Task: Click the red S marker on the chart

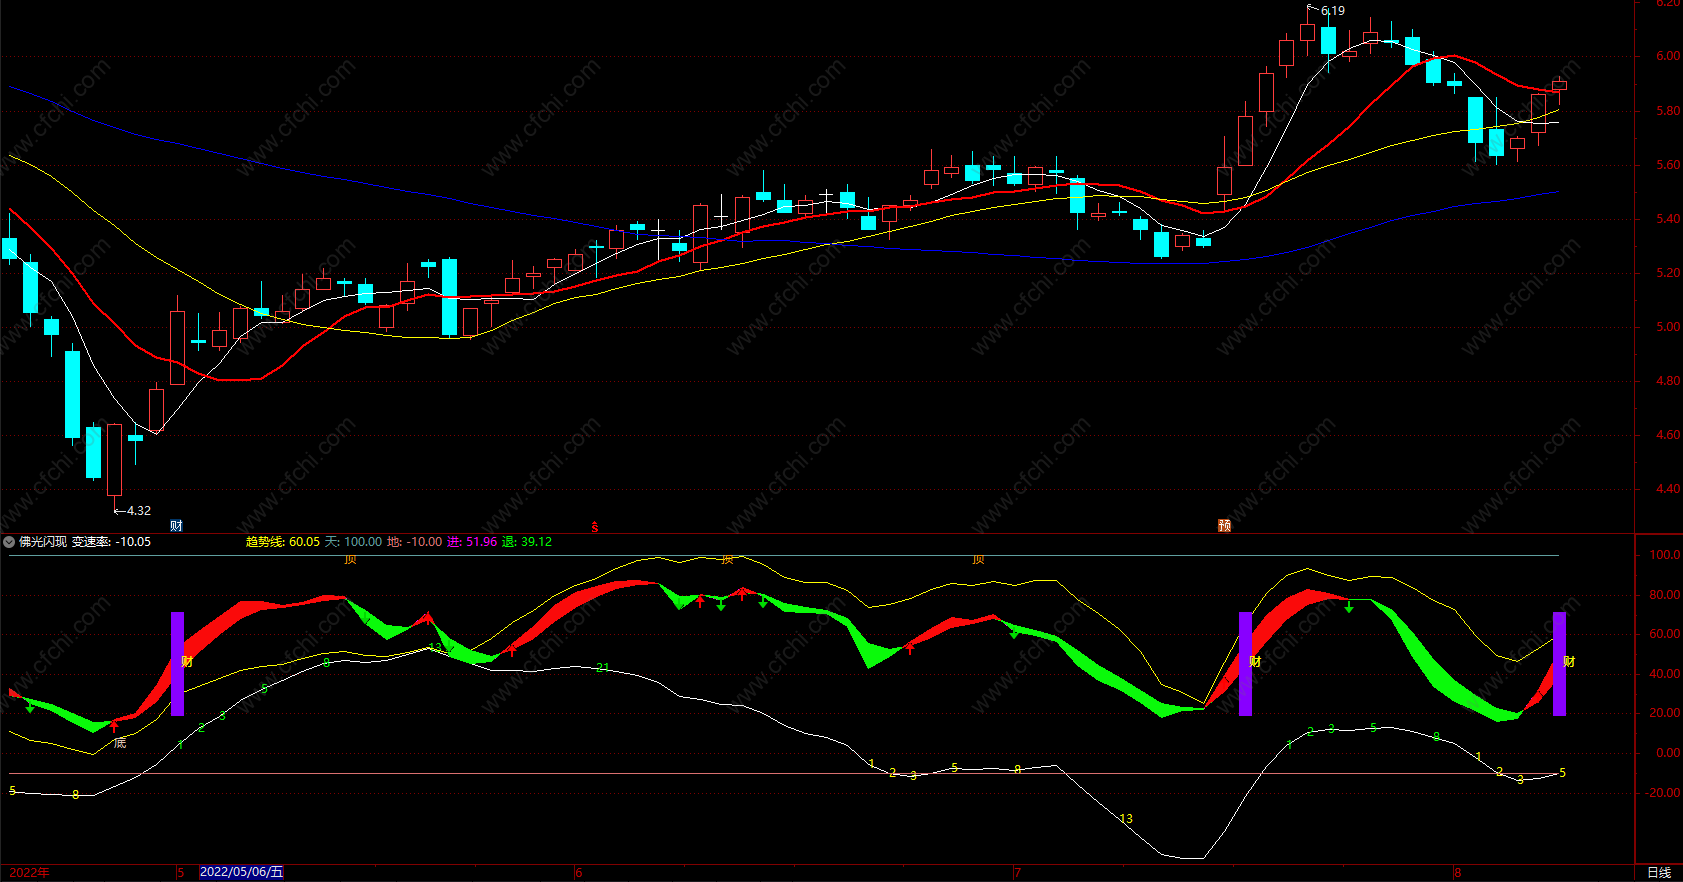Action: tap(595, 527)
